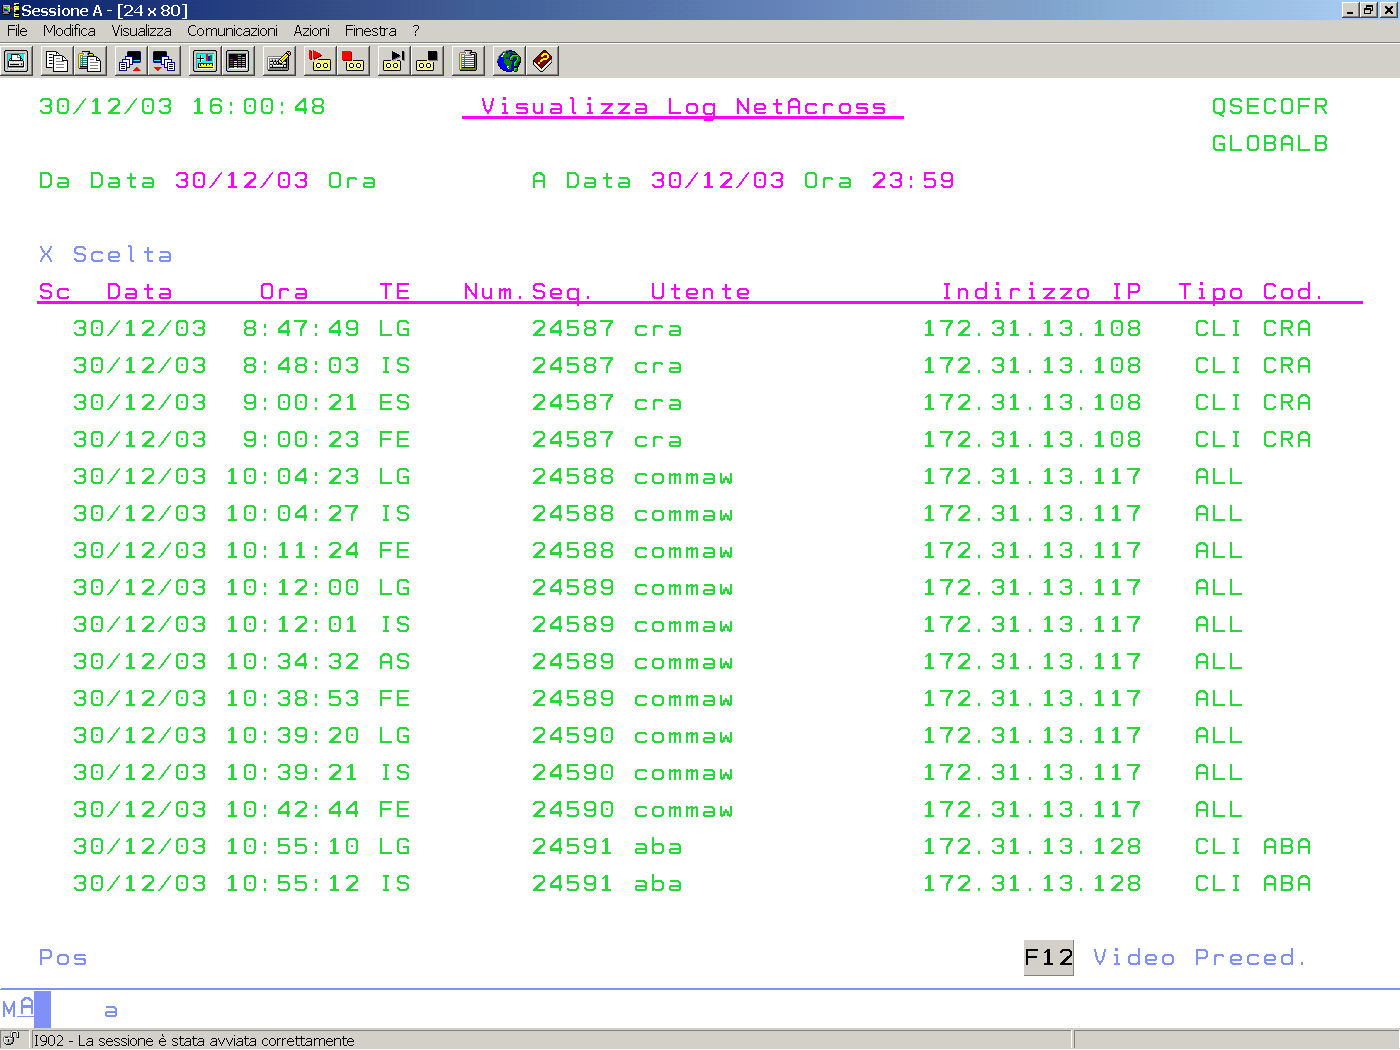Click the Paste clipboard toolbar icon
This screenshot has width=1400, height=1050.
[x=90, y=61]
